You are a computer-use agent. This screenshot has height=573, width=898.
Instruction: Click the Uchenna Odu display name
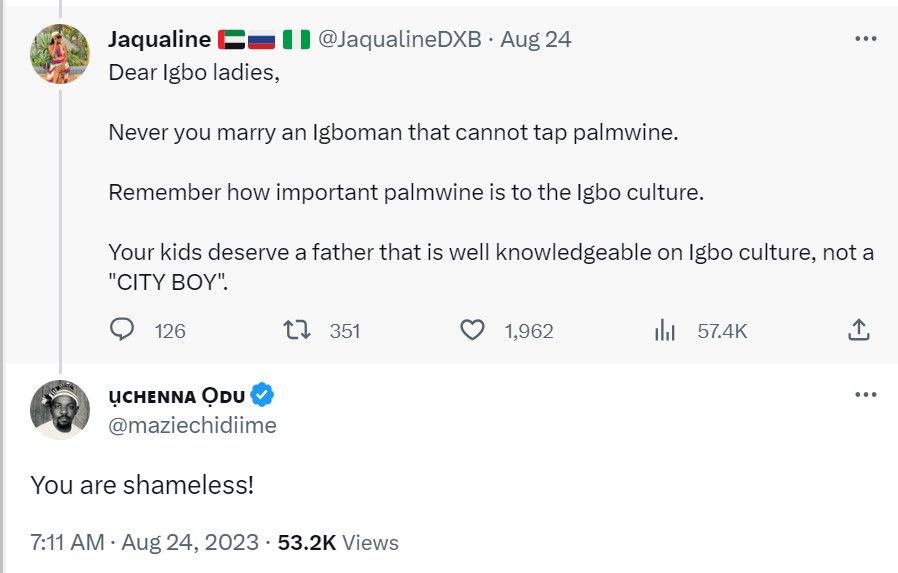click(x=174, y=395)
